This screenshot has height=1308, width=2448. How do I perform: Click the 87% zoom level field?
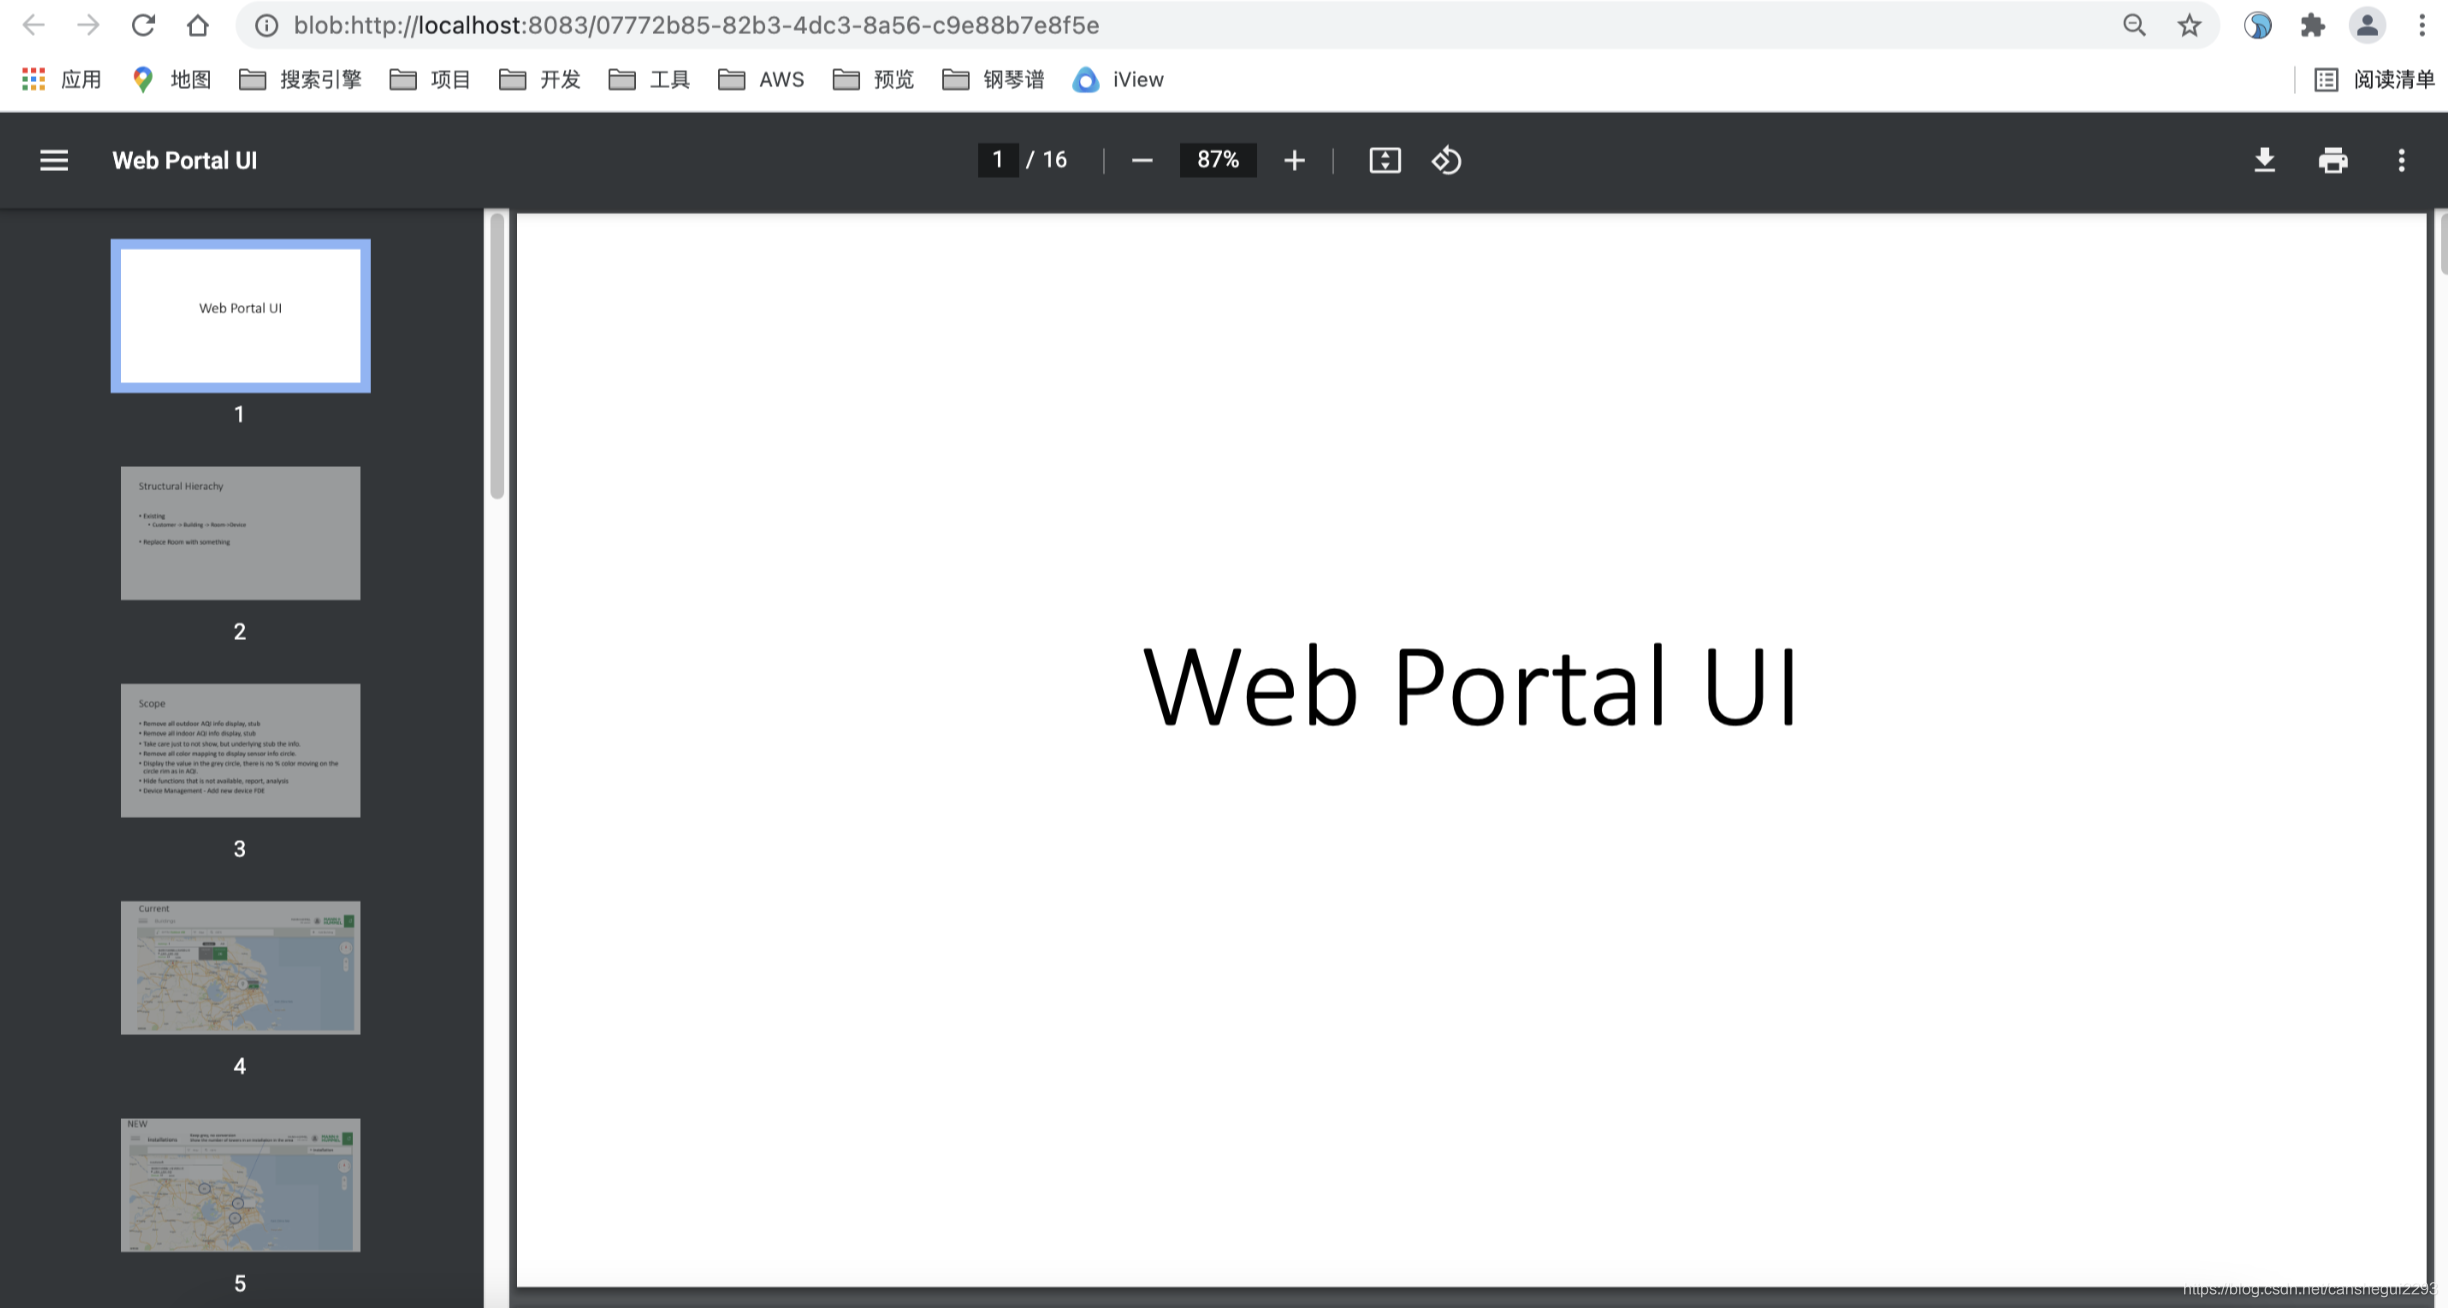(1218, 160)
